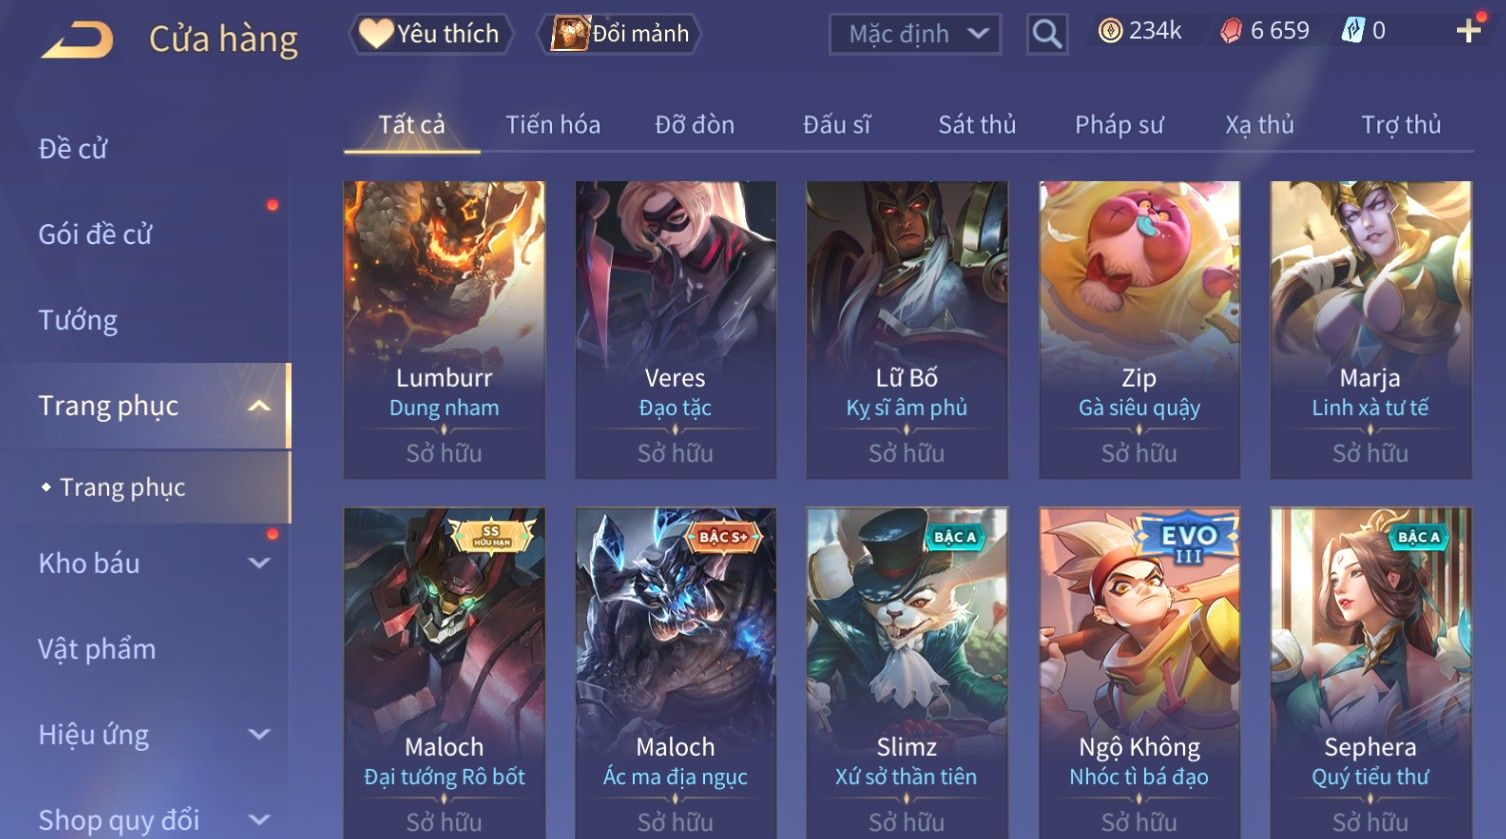This screenshot has width=1506, height=839.
Task: Select the Pháp sư tab
Action: tap(1119, 125)
